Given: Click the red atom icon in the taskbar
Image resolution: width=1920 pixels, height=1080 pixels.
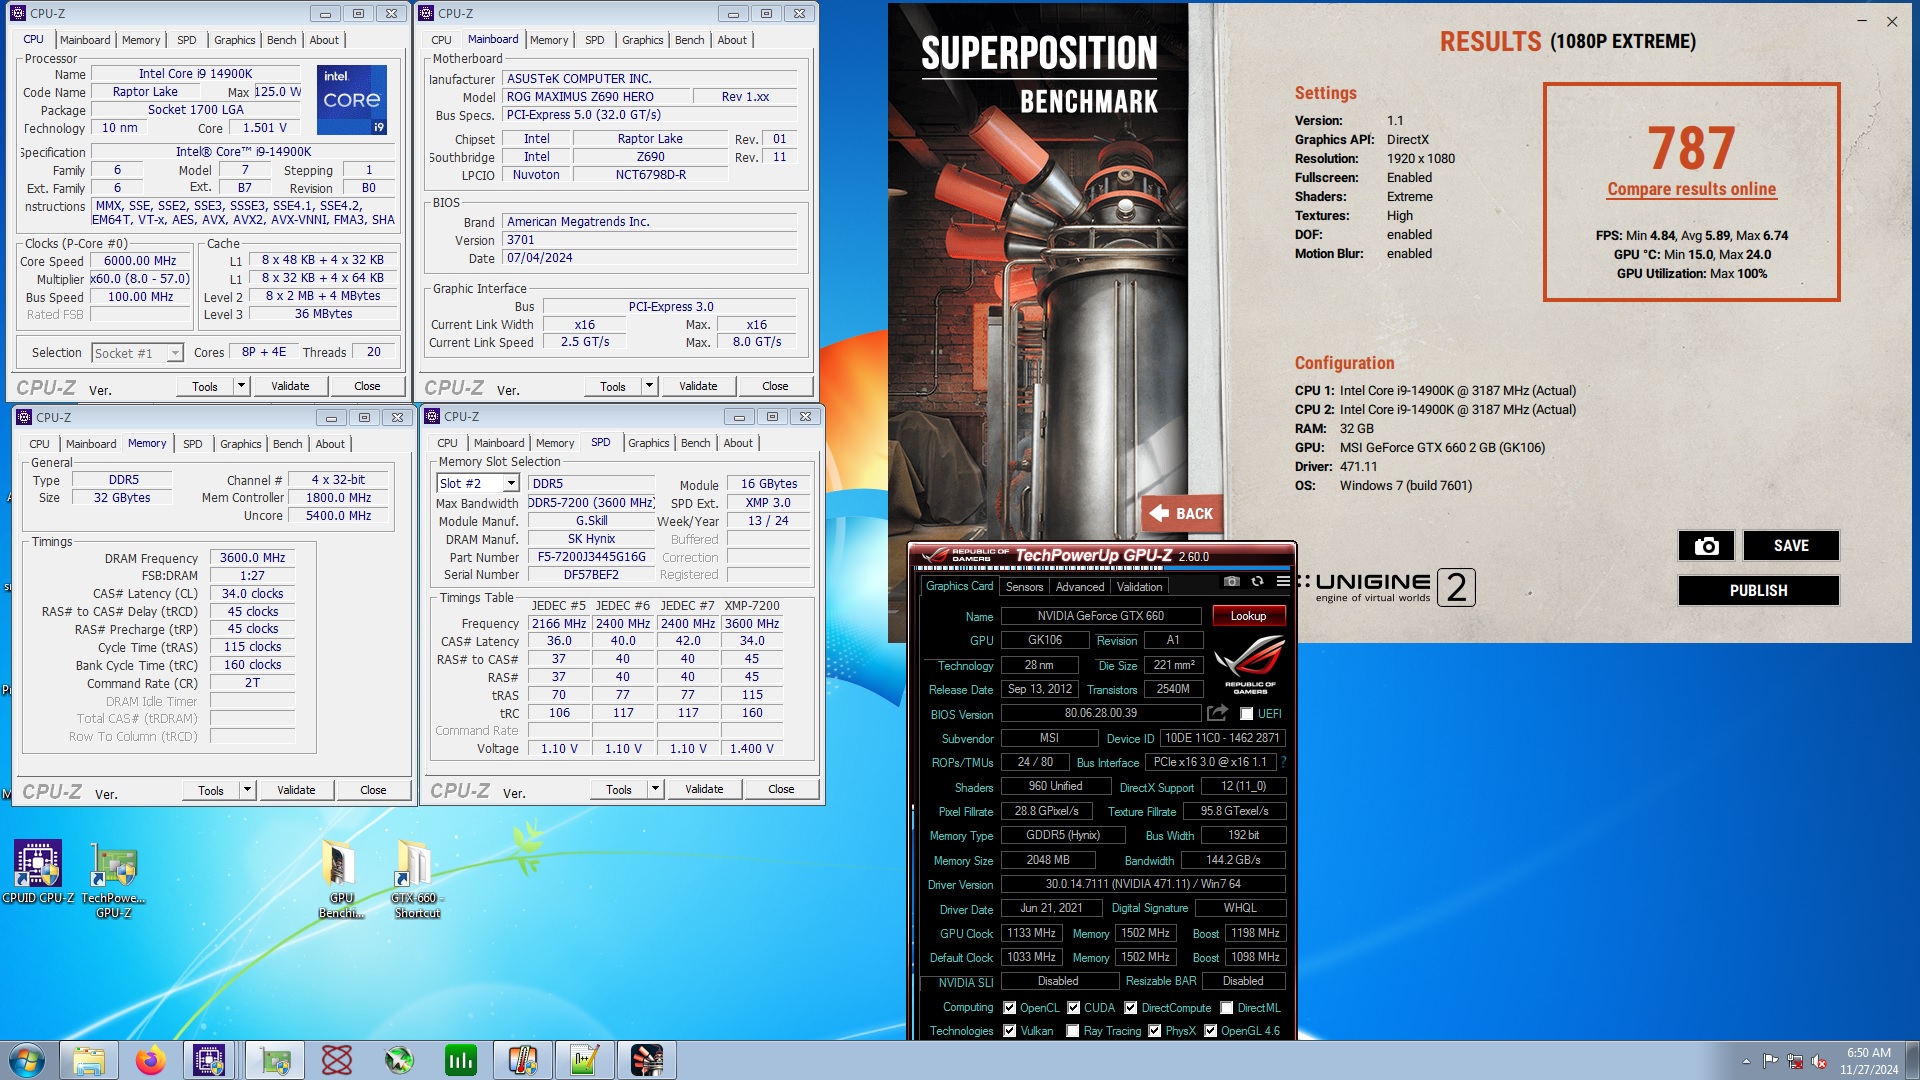Looking at the screenshot, I should 337,1060.
